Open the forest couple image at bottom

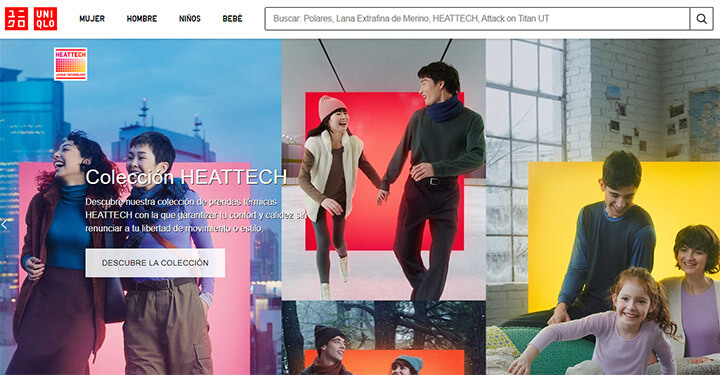[383, 338]
